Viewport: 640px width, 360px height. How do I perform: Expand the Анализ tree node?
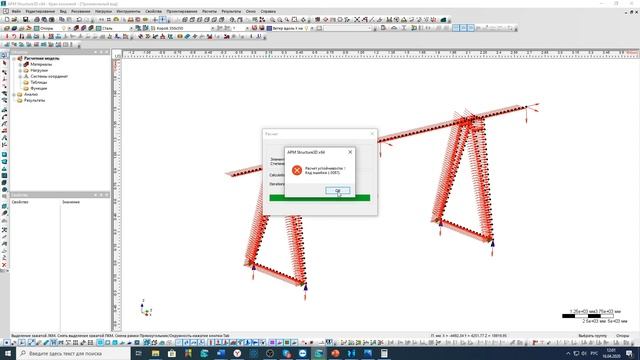tap(14, 94)
